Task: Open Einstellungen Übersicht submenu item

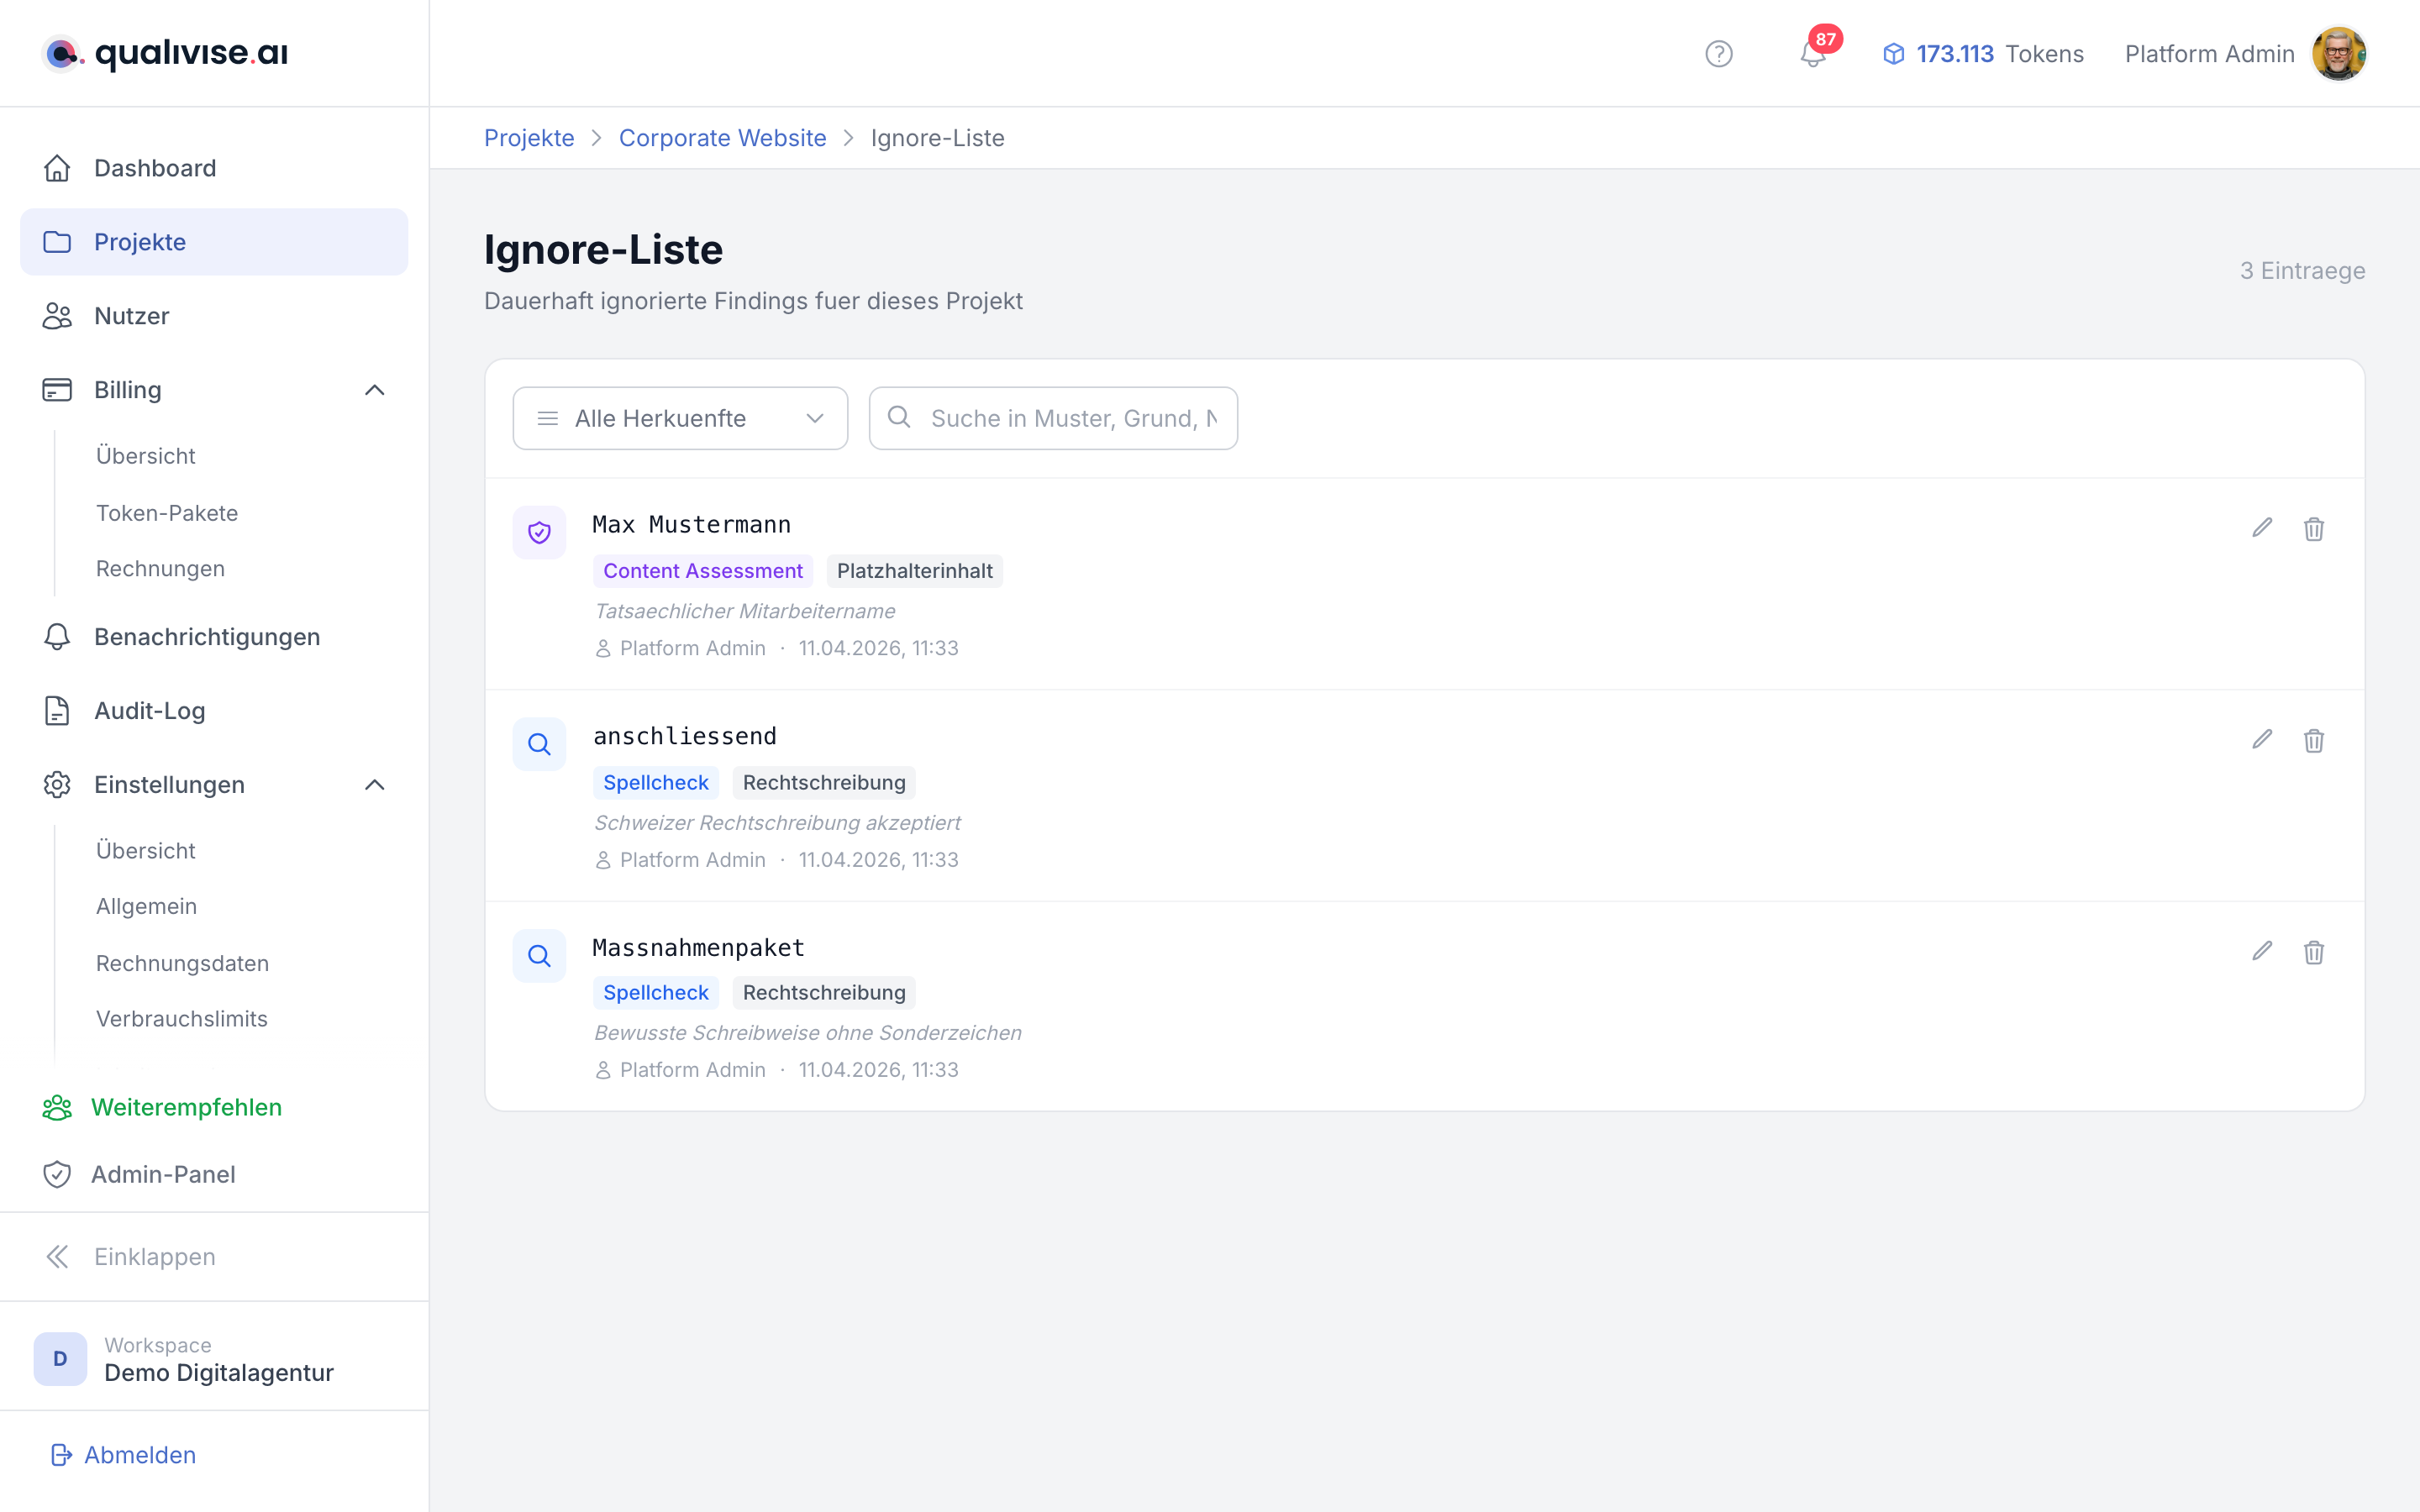Action: tap(145, 851)
